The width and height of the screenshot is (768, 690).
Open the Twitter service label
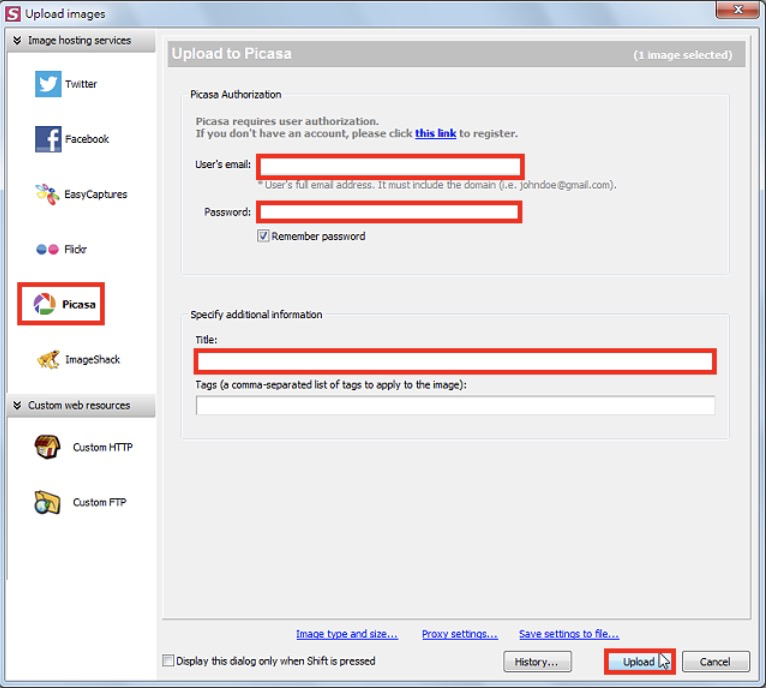81,84
